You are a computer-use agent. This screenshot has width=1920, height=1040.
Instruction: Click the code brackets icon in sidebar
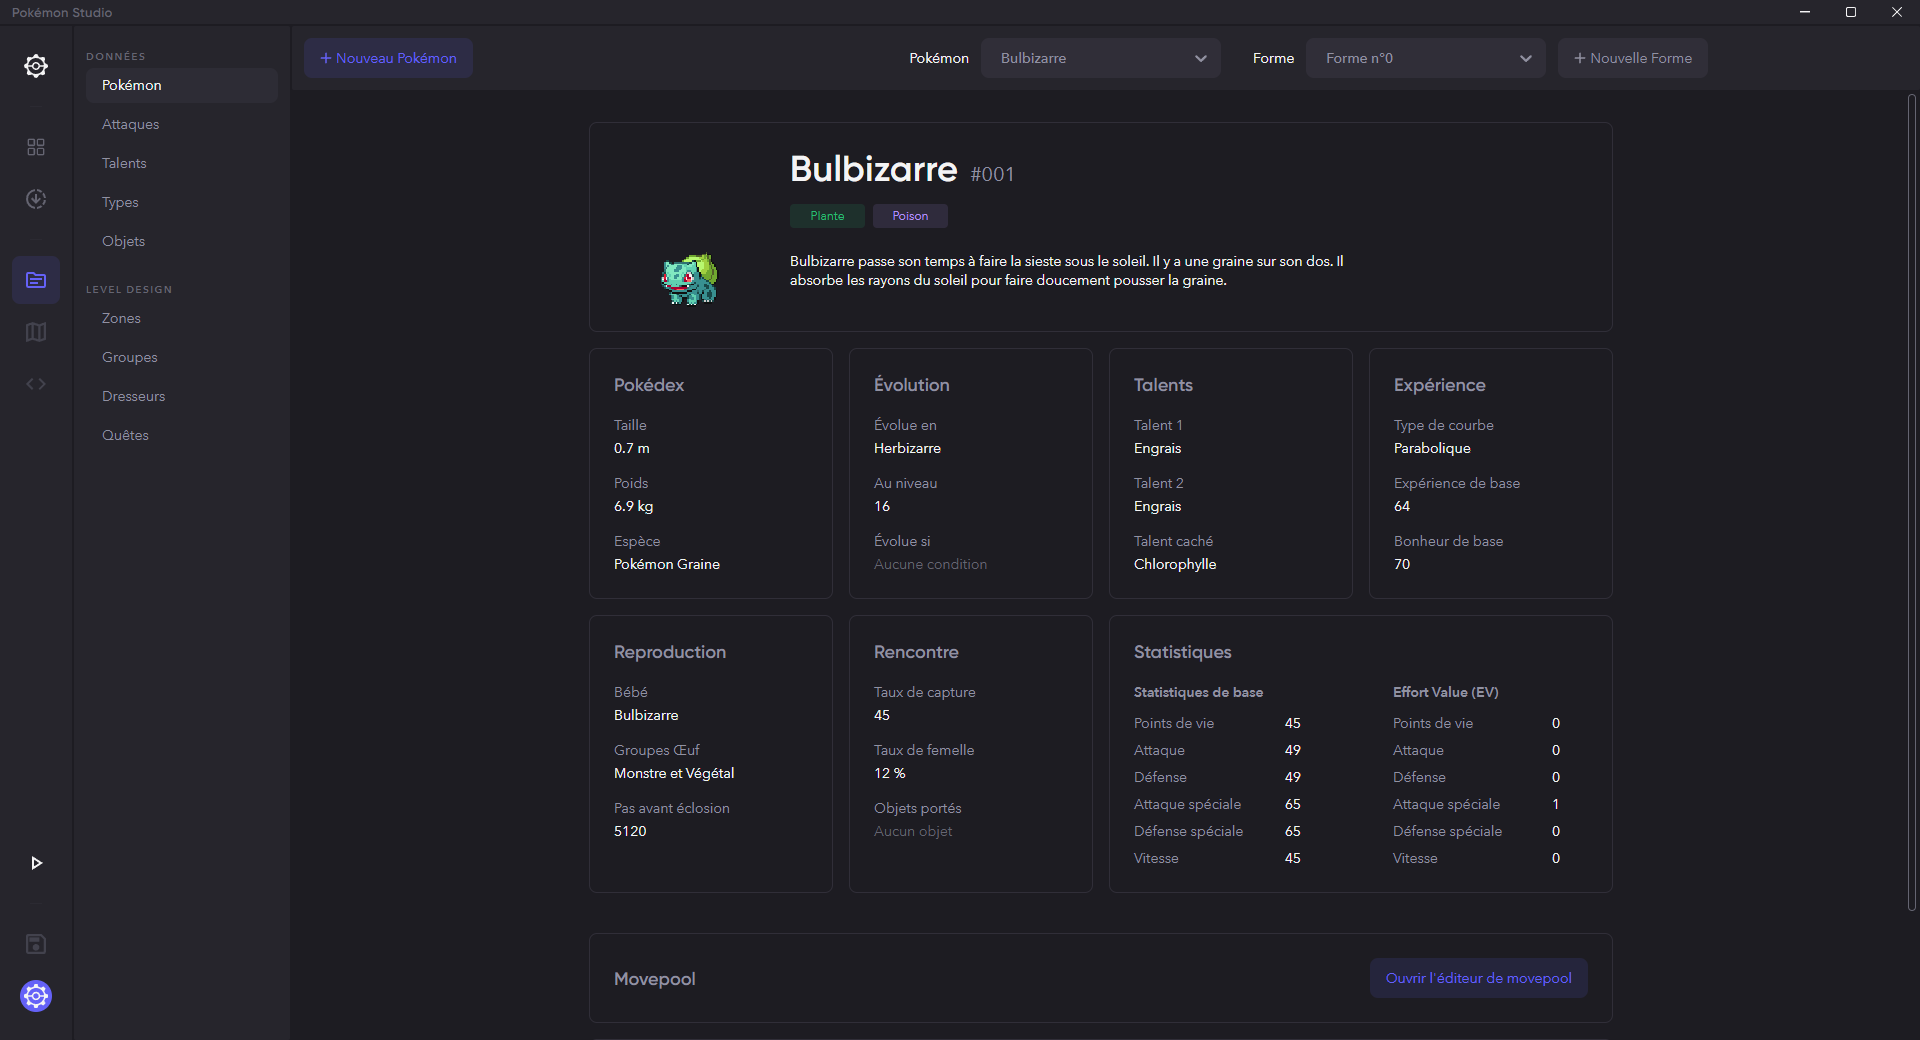click(36, 384)
